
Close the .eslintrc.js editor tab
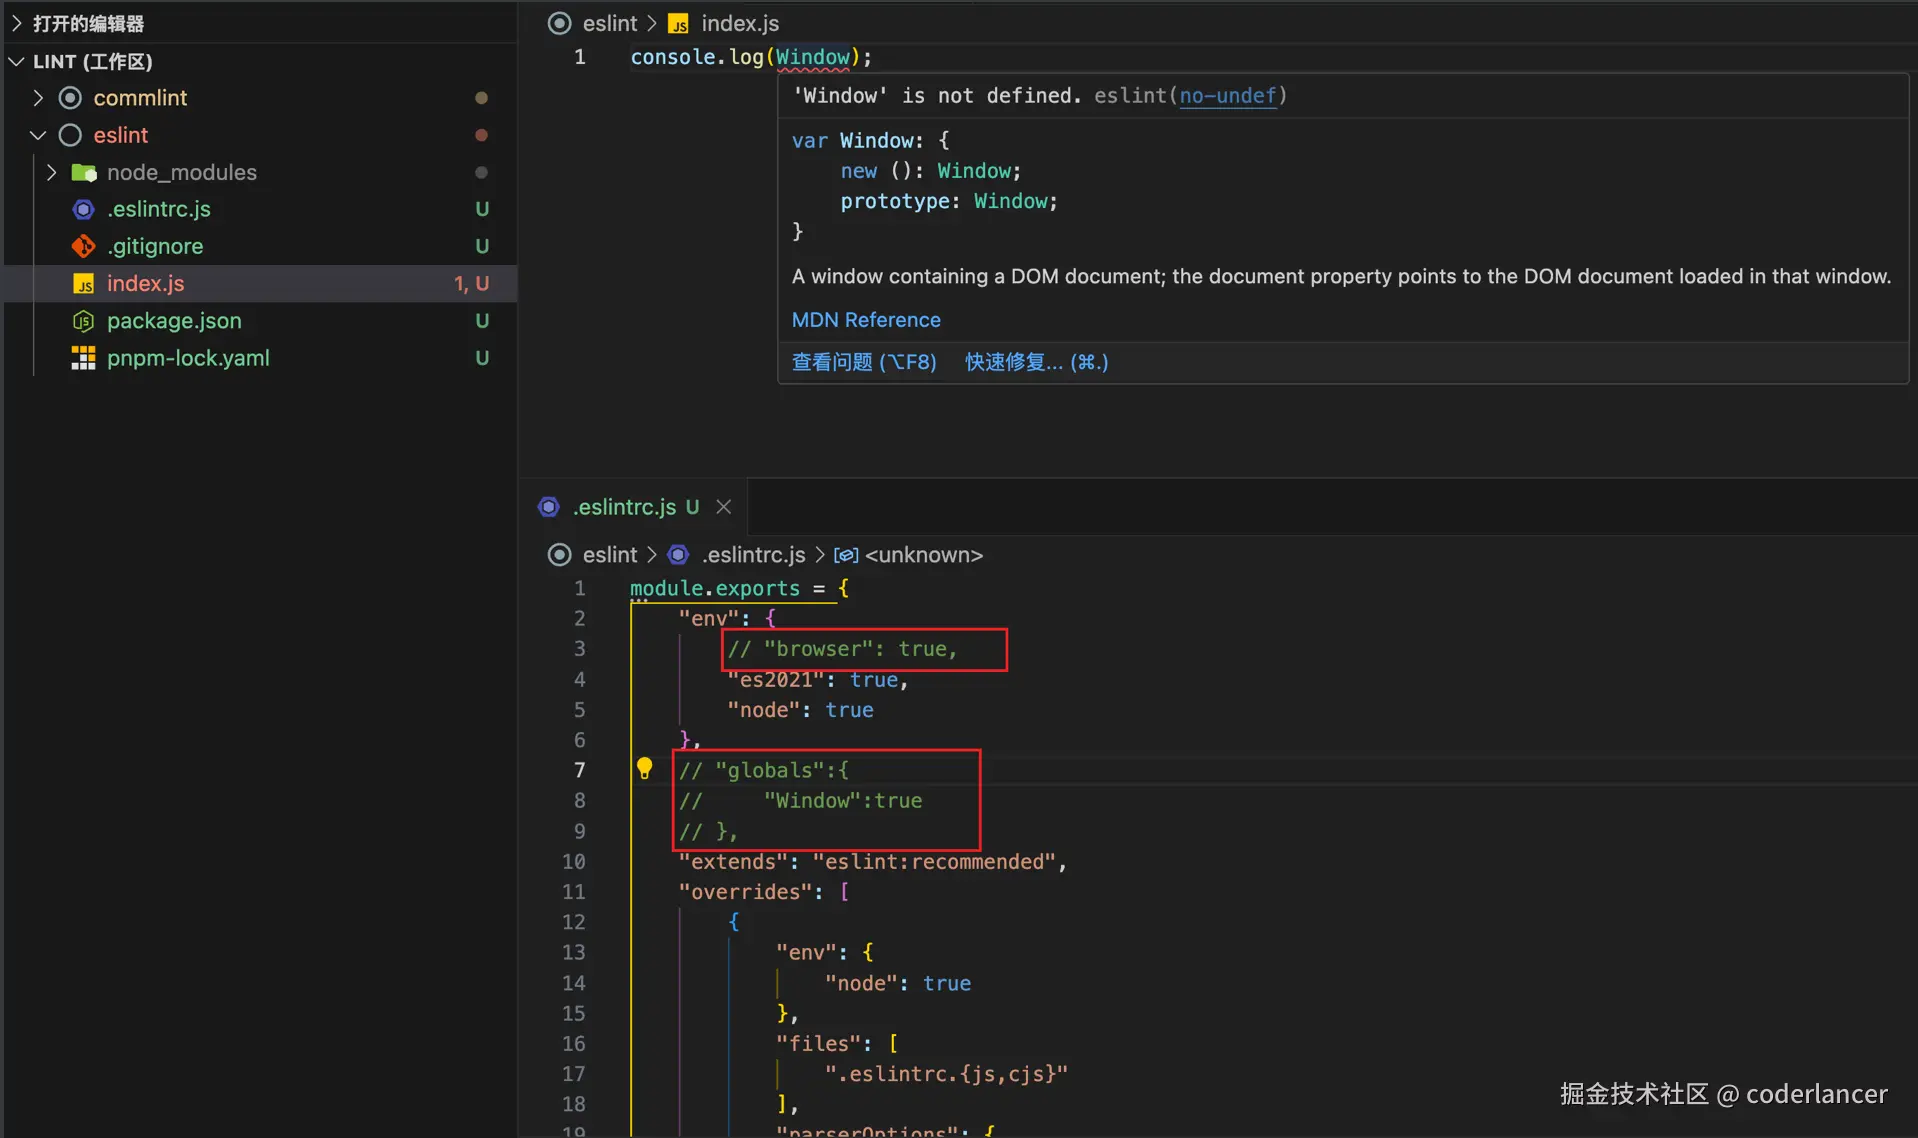coord(724,507)
